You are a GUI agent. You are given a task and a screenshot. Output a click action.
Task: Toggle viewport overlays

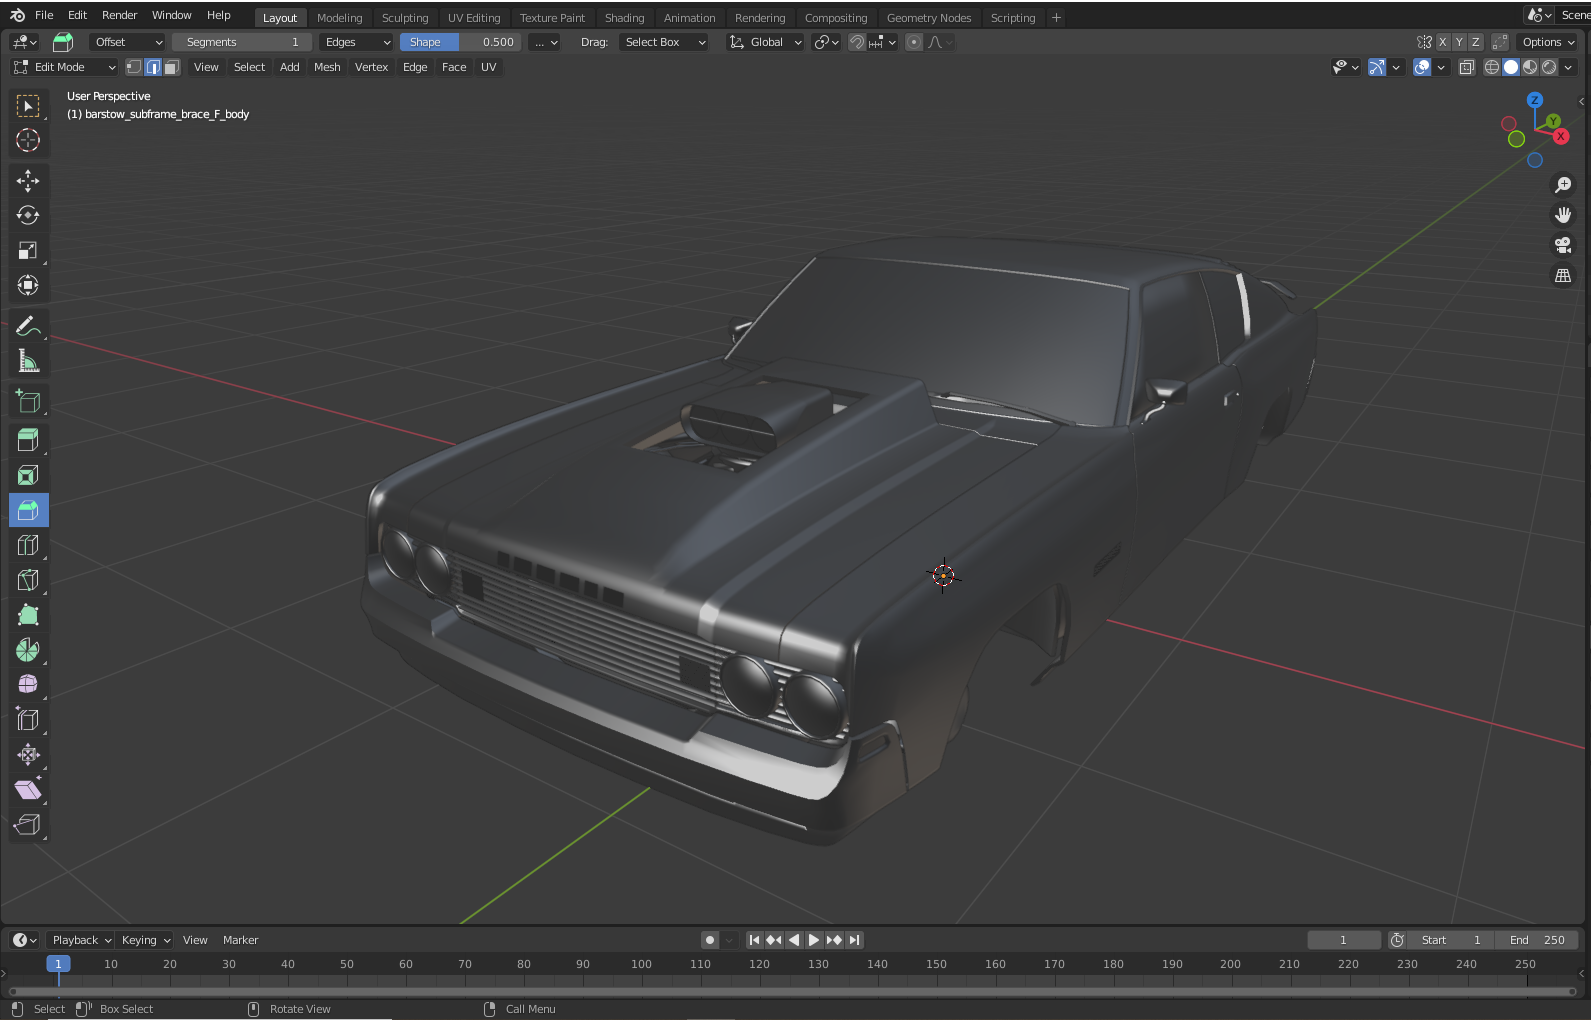coord(1422,67)
